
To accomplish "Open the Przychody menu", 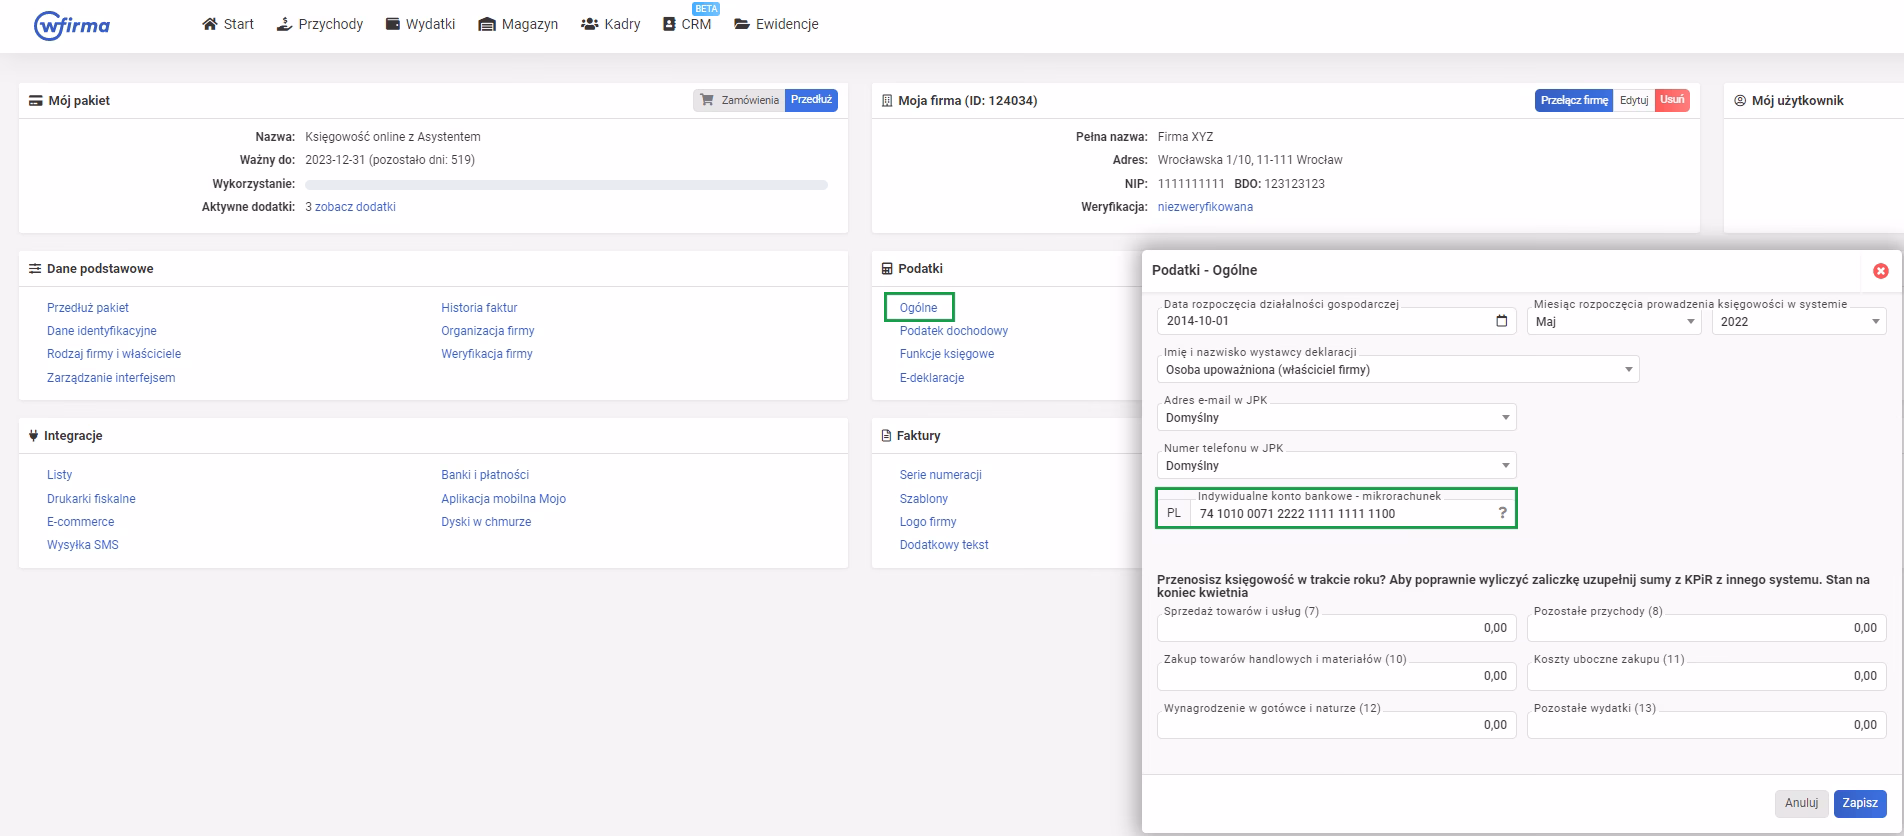I will [320, 24].
